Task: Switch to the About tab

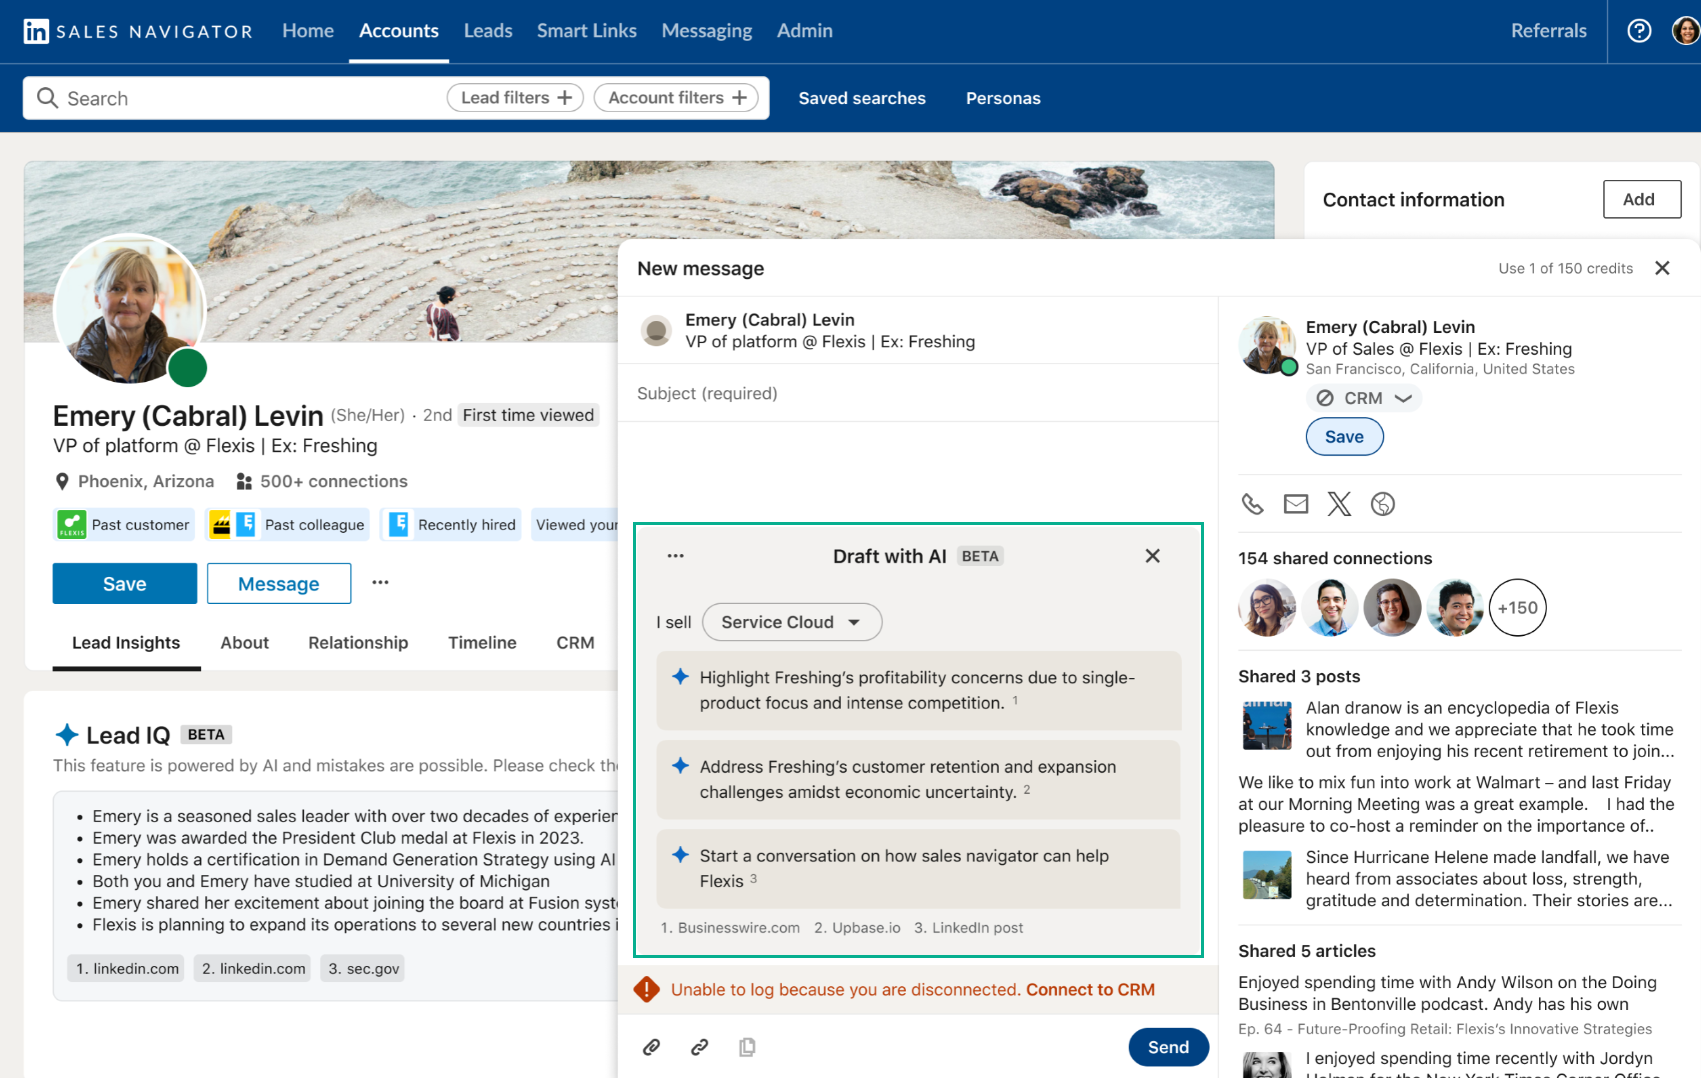Action: [245, 643]
